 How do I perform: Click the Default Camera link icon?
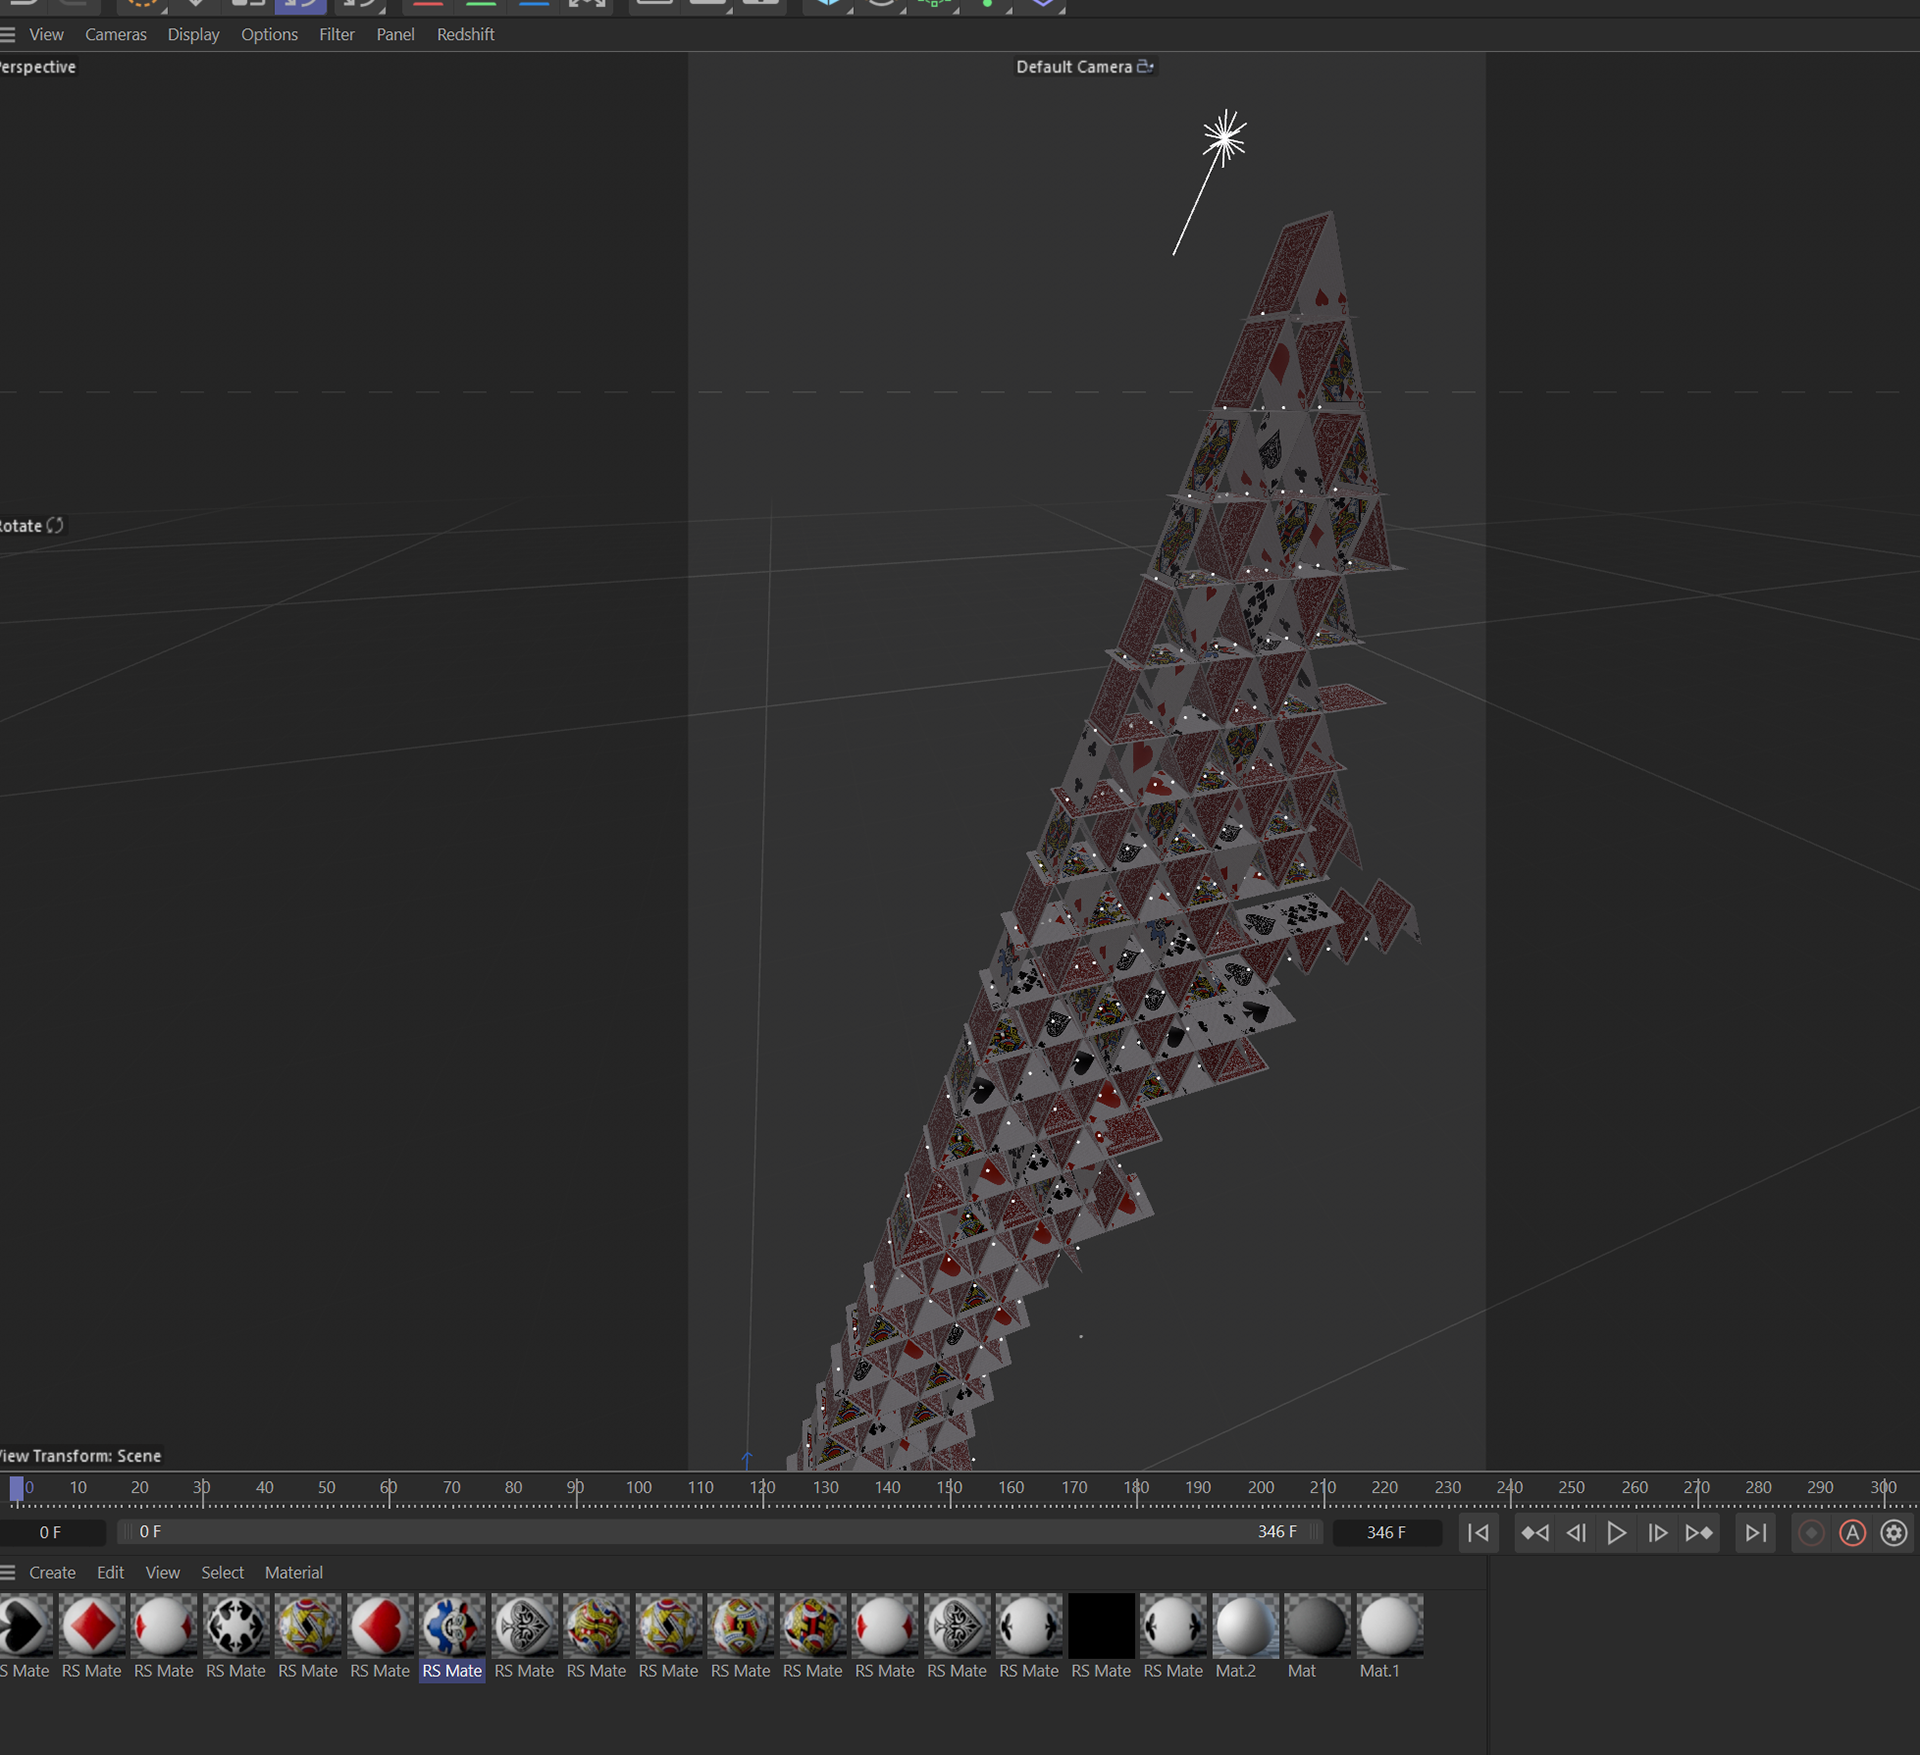click(x=1146, y=66)
